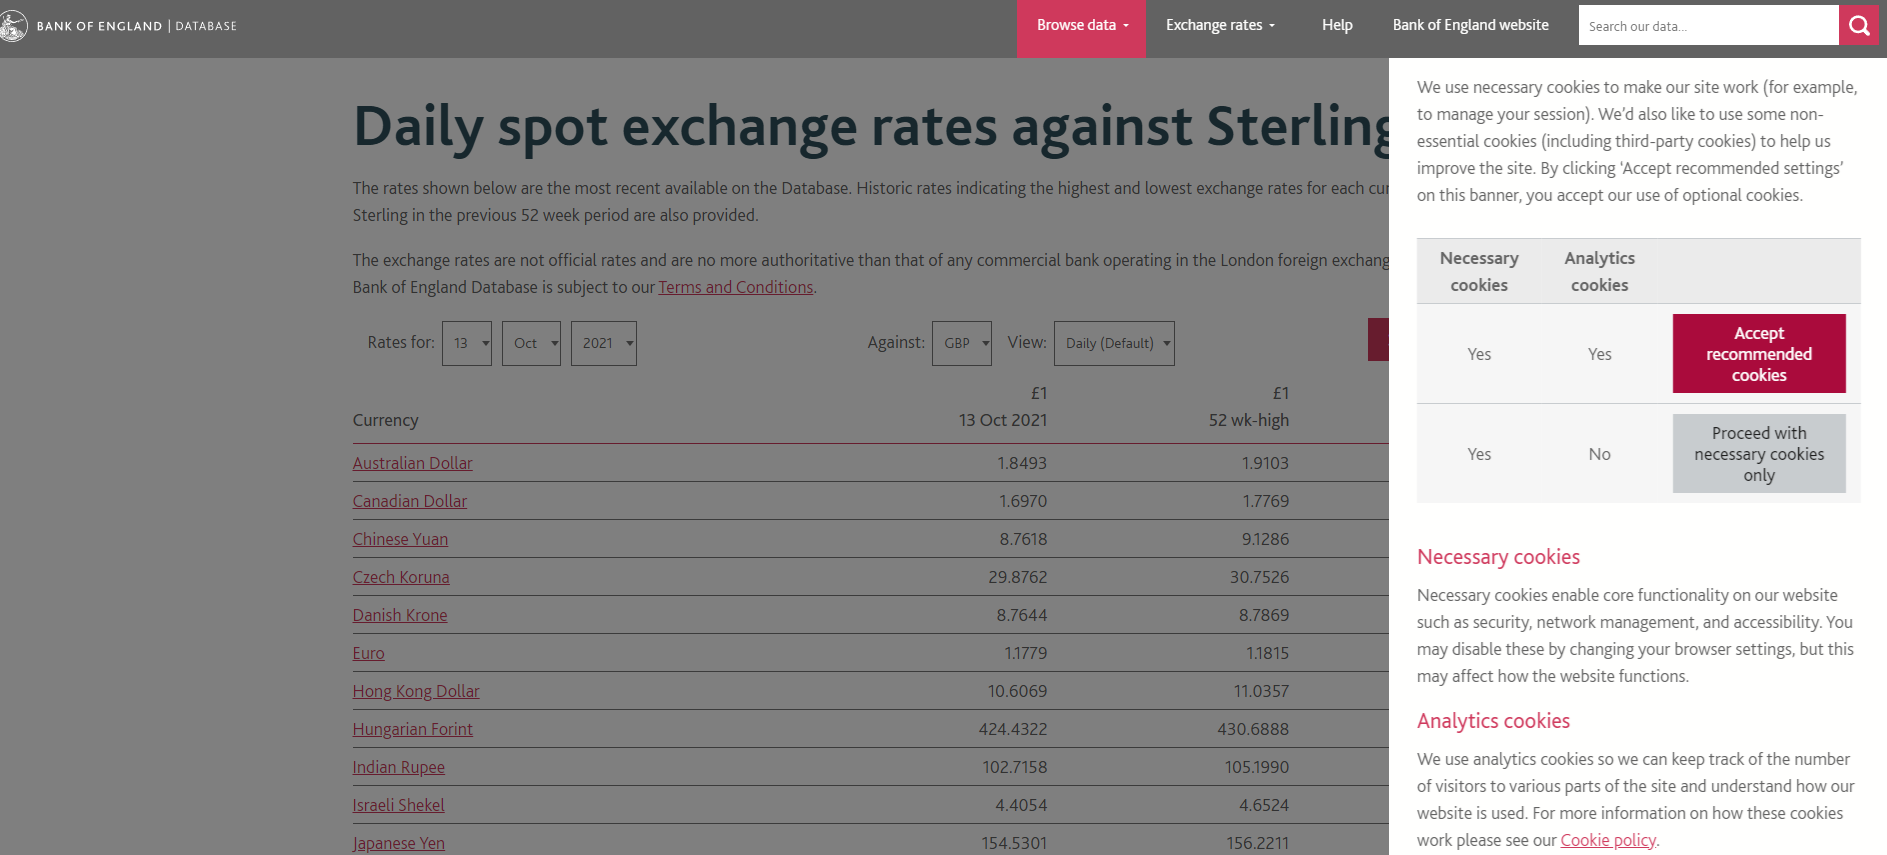1887x855 pixels.
Task: Select the 52 wk-high value 30.7526
Action: point(1260,577)
